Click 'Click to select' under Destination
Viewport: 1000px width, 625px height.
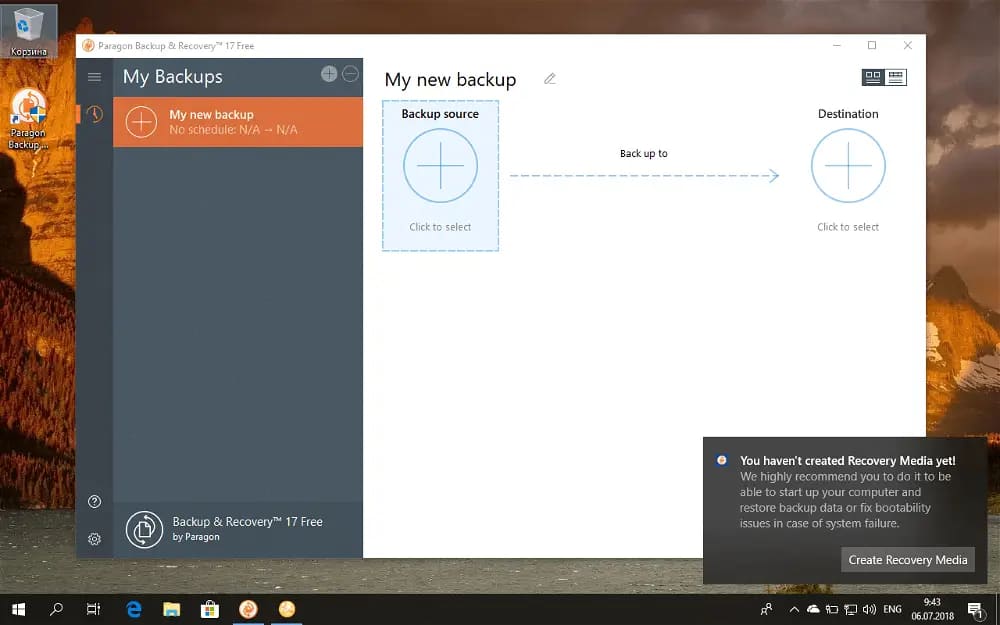(x=848, y=227)
